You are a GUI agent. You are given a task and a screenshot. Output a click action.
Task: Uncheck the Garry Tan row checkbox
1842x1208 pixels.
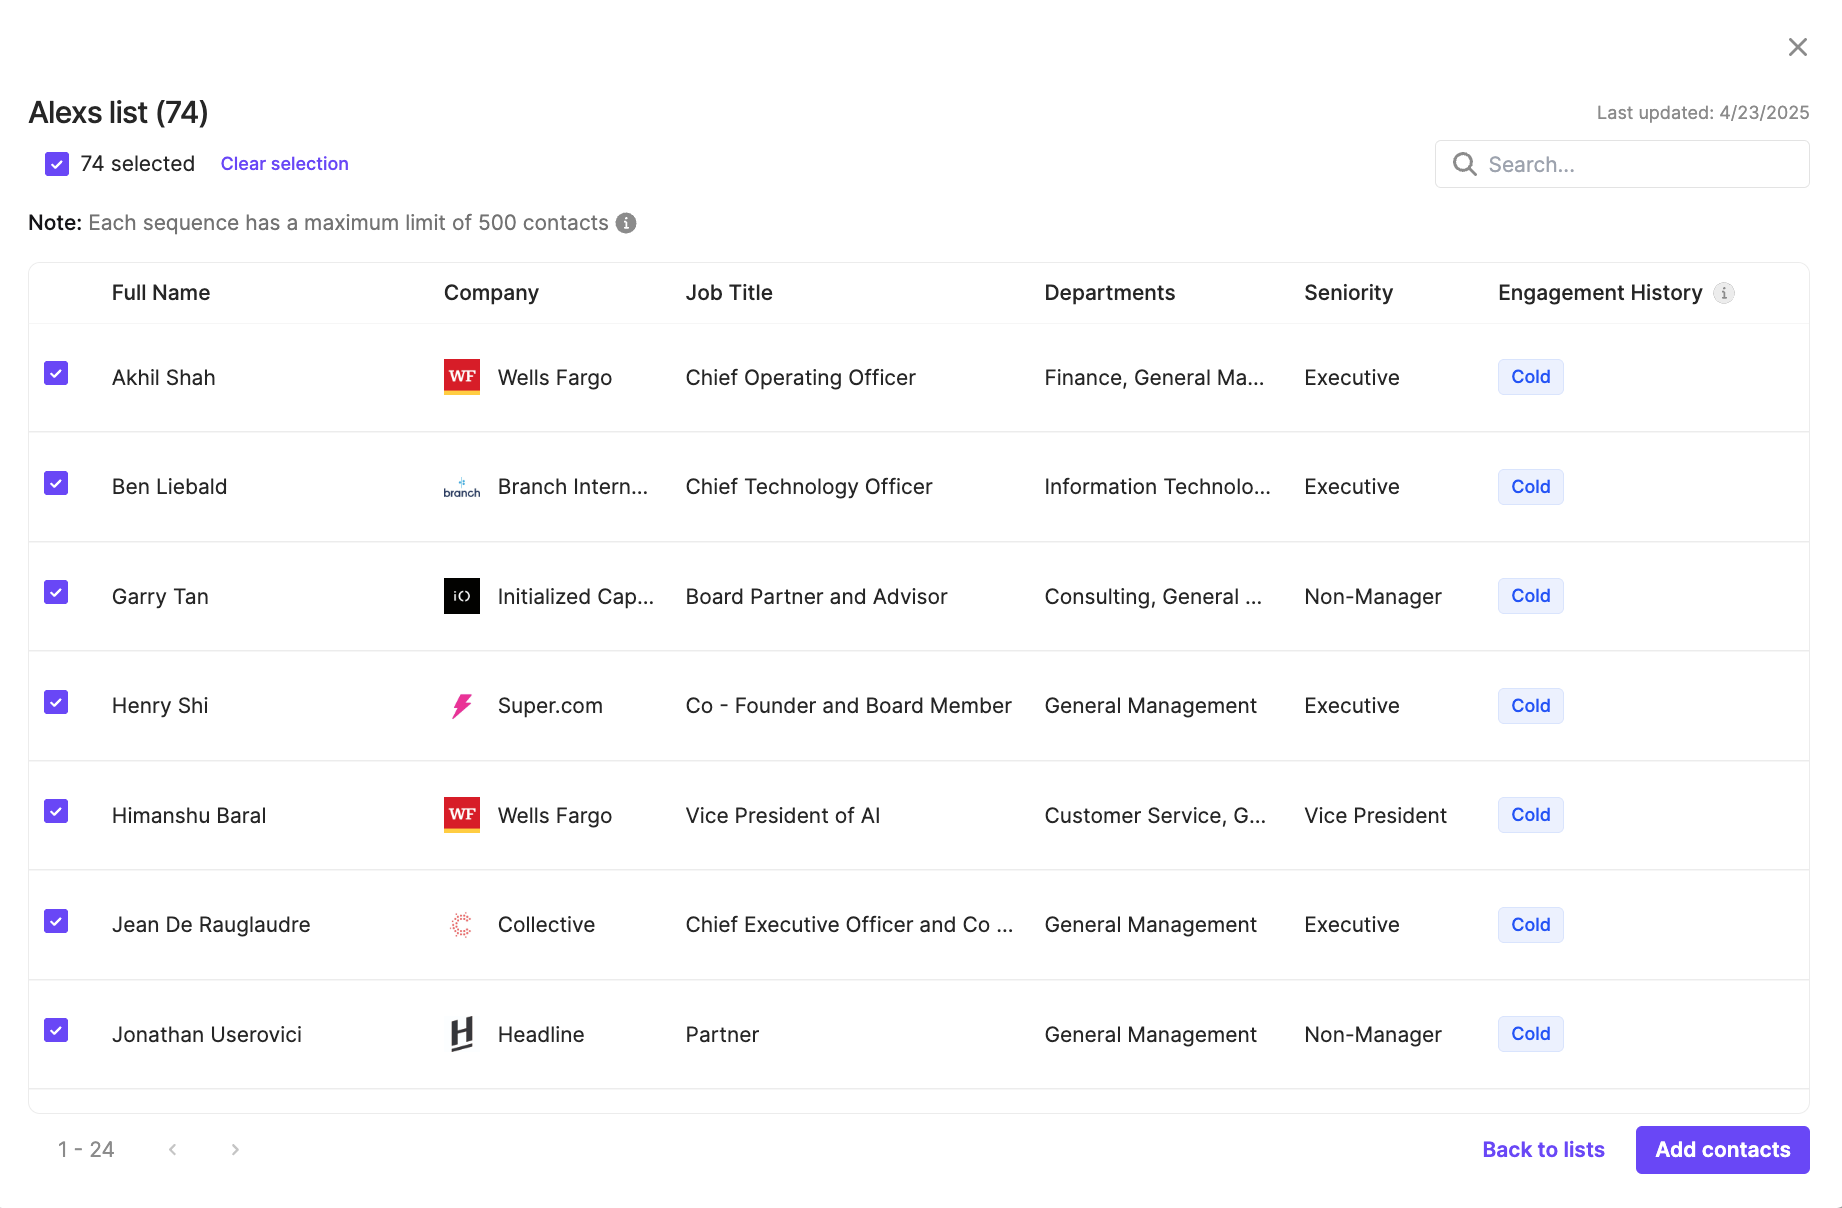point(56,592)
